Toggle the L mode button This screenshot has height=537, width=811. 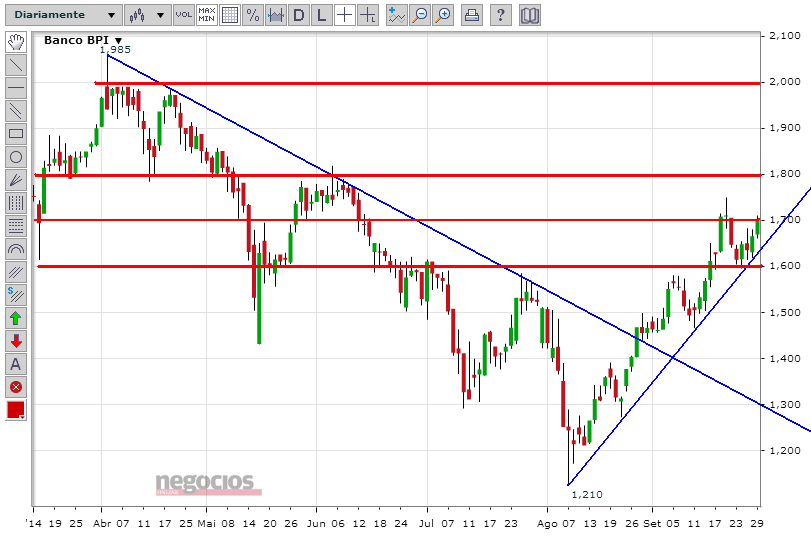322,15
